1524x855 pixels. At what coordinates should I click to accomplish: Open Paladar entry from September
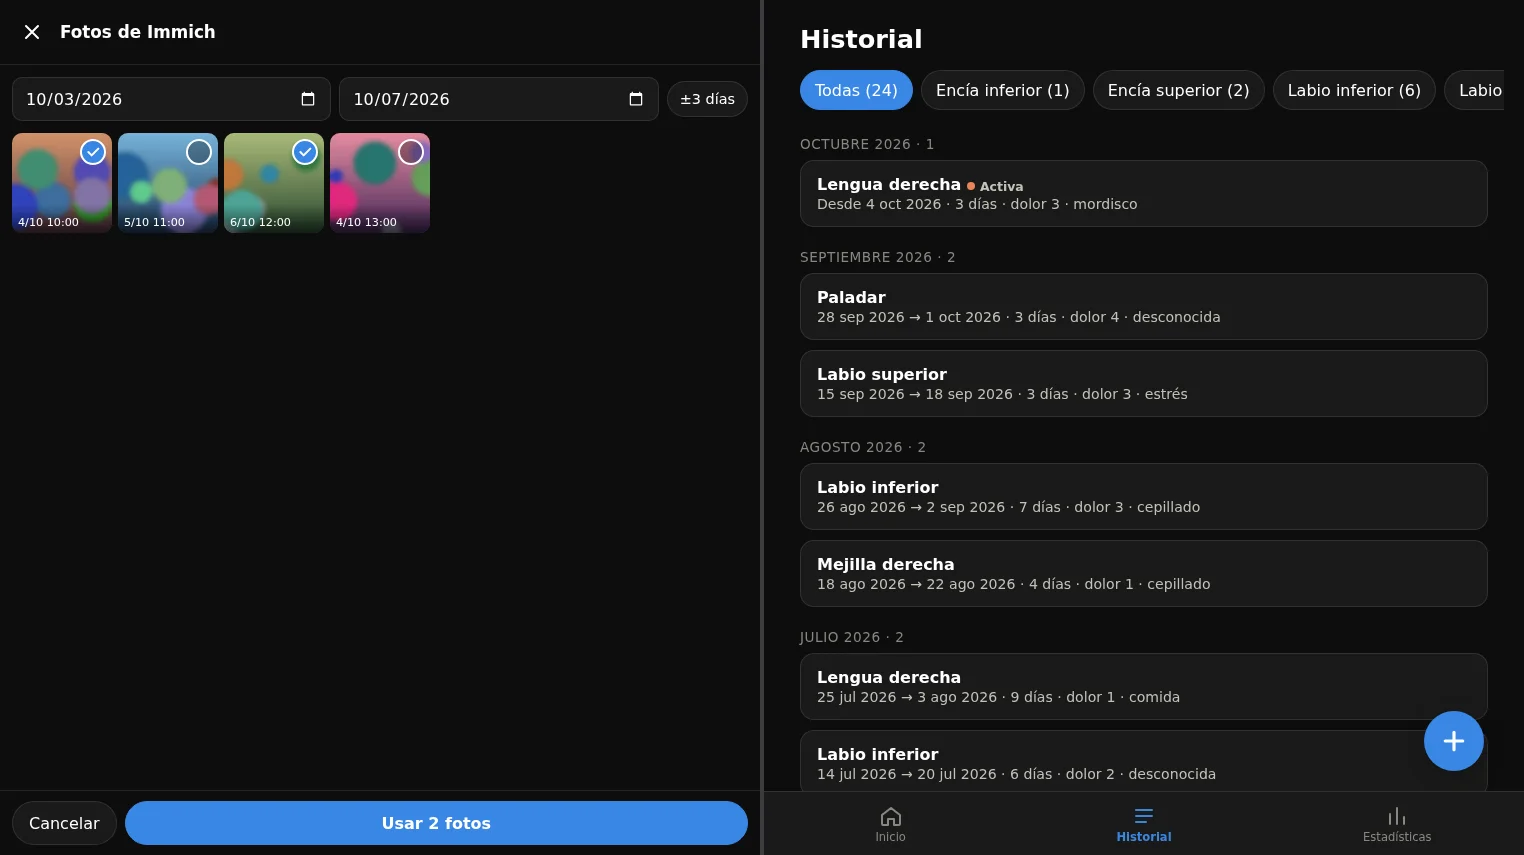tap(1143, 307)
